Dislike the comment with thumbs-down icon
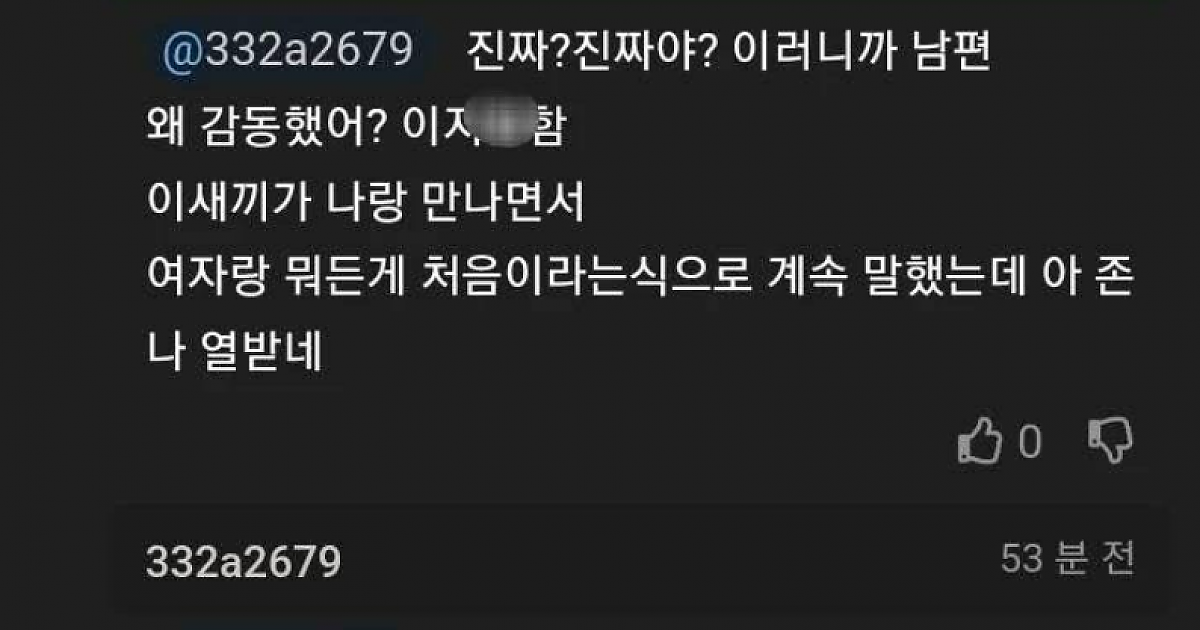This screenshot has width=1200, height=630. pos(1109,440)
